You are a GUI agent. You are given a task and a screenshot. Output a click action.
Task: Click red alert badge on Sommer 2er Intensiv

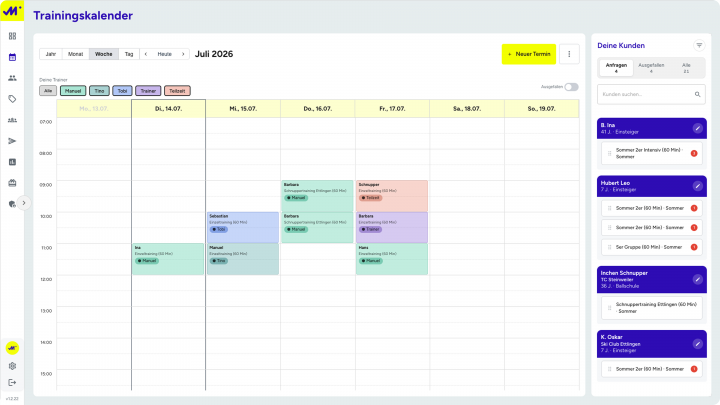point(694,153)
